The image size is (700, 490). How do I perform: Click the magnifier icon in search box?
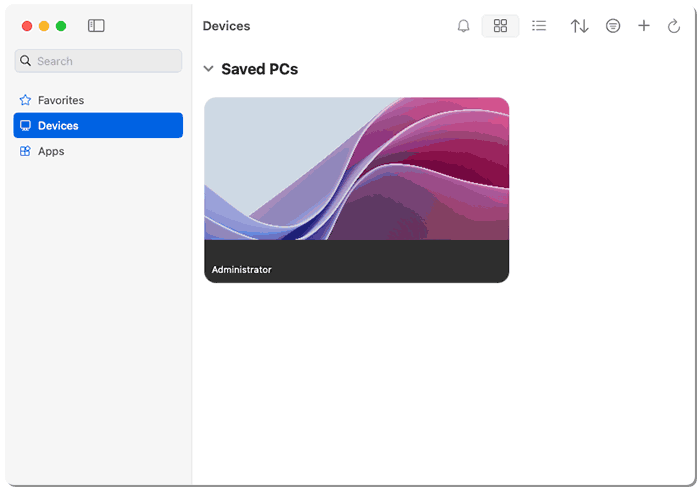(x=26, y=61)
